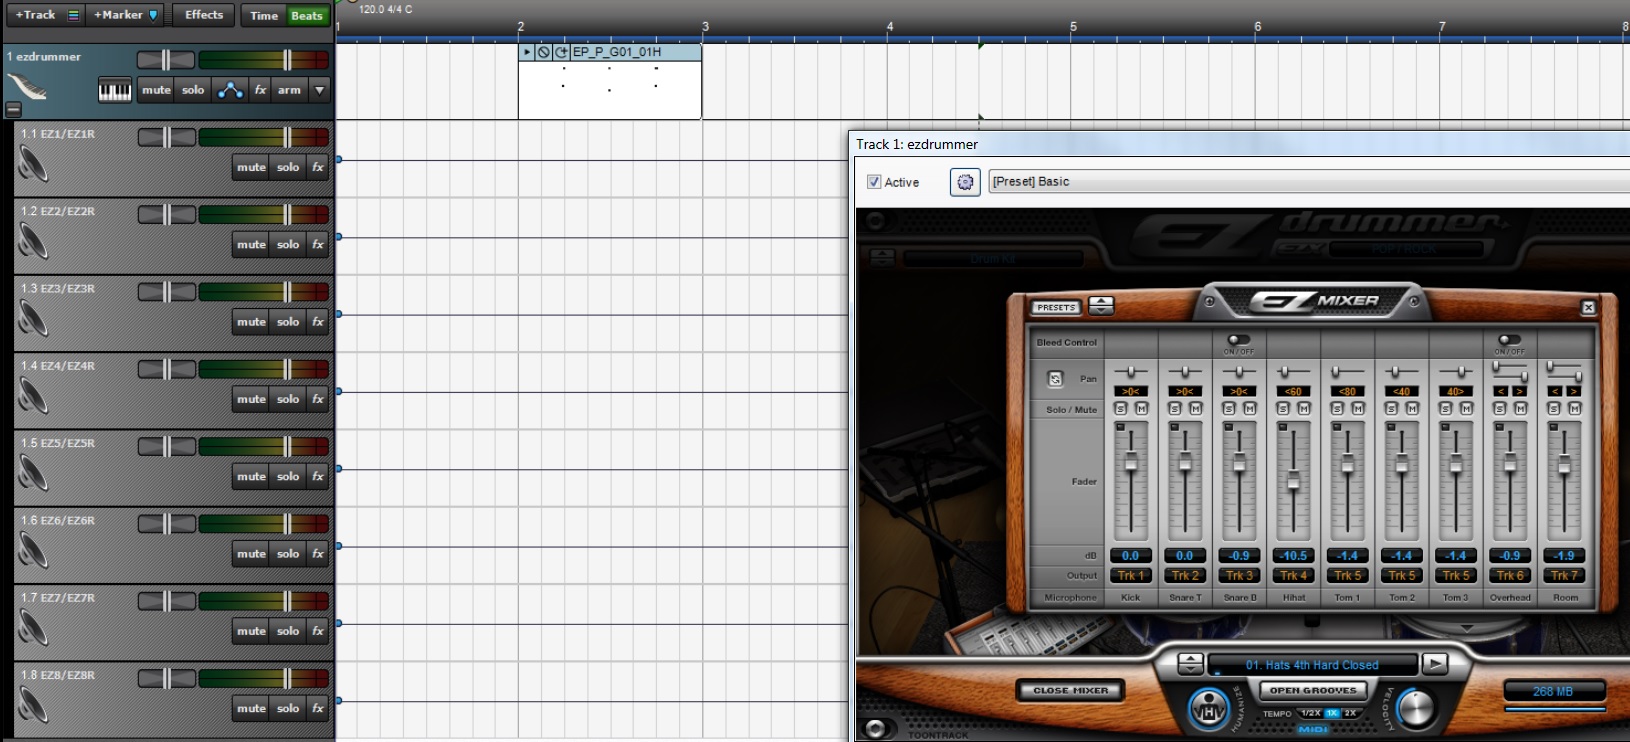
Task: Click measure 5 on the timeline ruler
Action: point(1073,27)
